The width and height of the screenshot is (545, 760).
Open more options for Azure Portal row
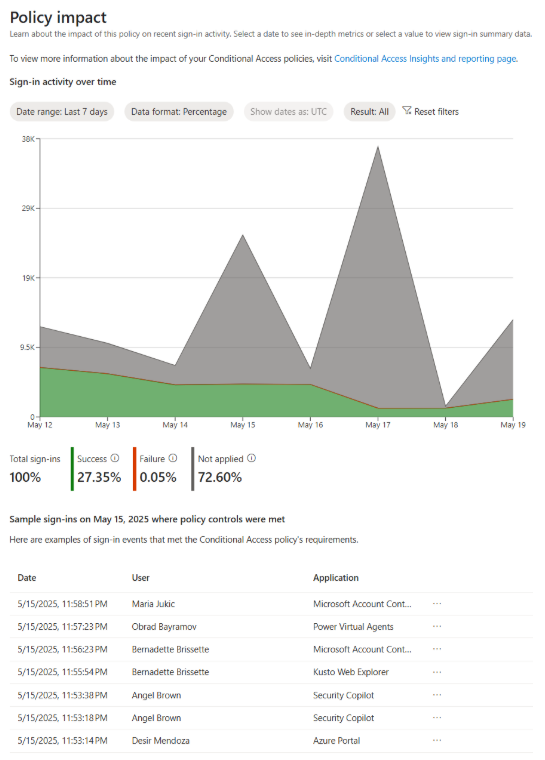pyautogui.click(x=437, y=740)
